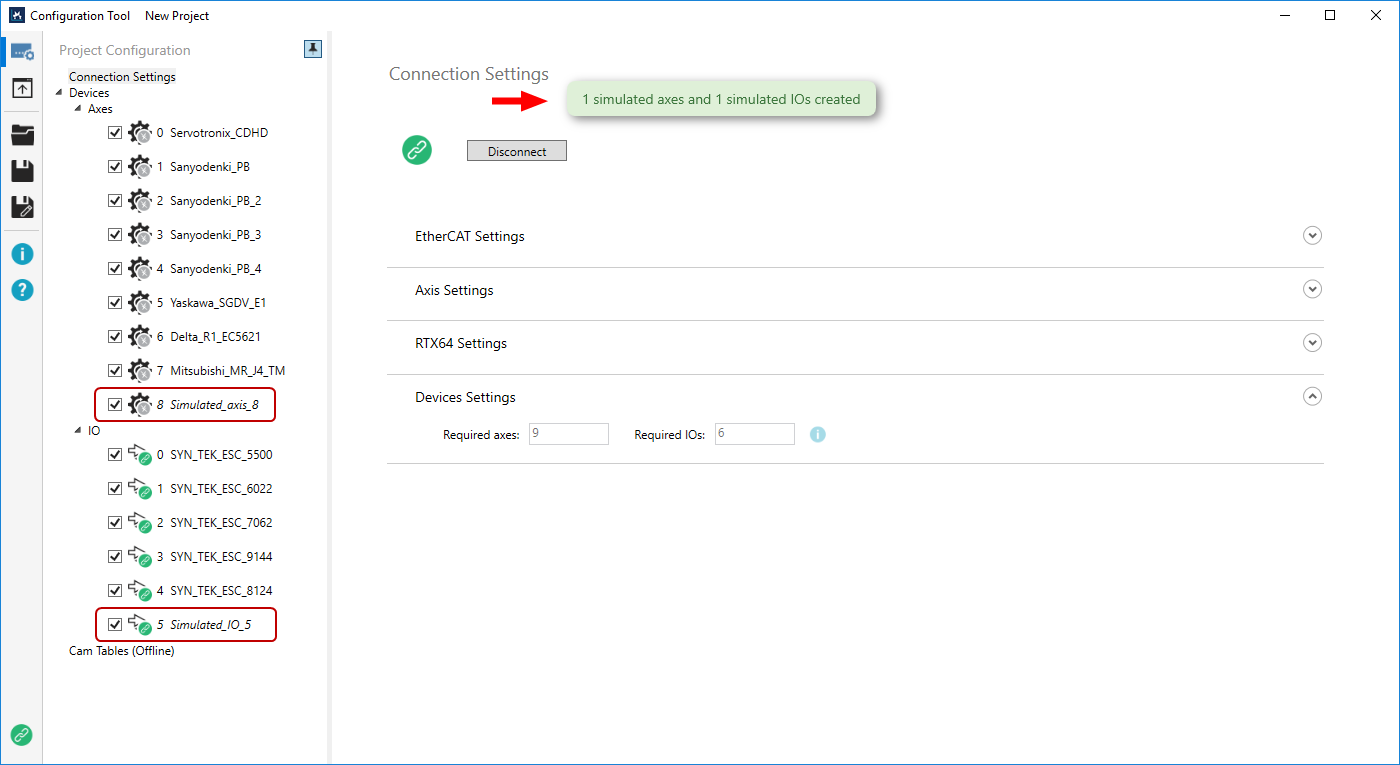Select Connection Settings in the tree
1400x765 pixels.
coord(122,77)
